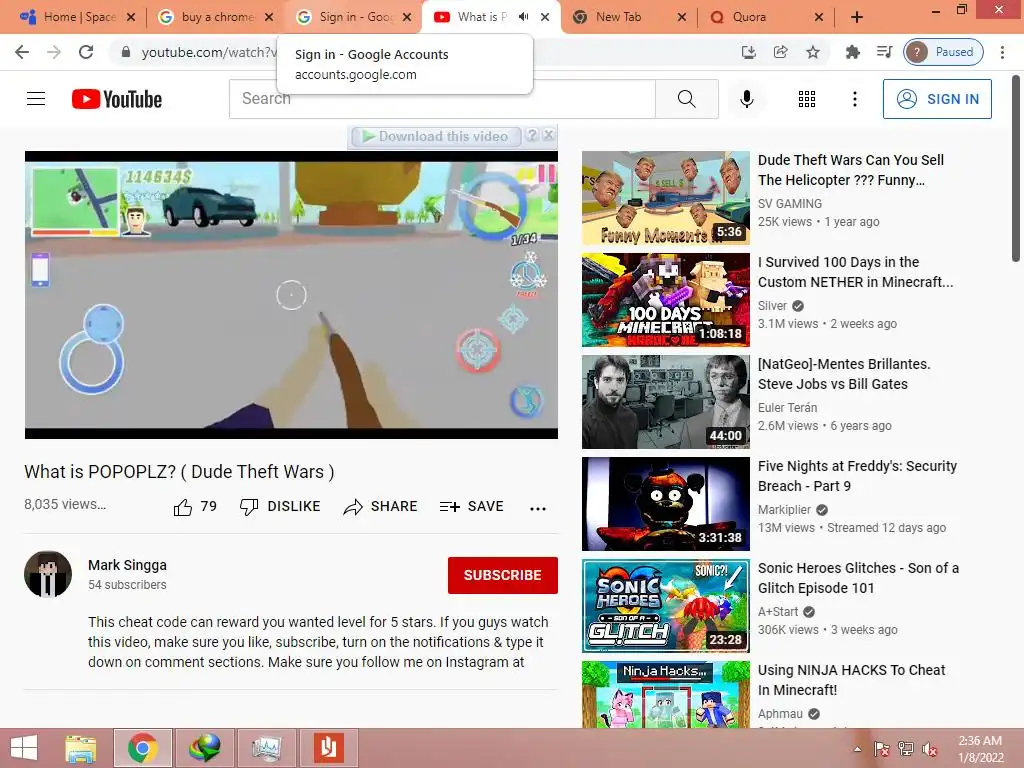Share this page from address bar
1024x768 pixels.
[x=780, y=52]
